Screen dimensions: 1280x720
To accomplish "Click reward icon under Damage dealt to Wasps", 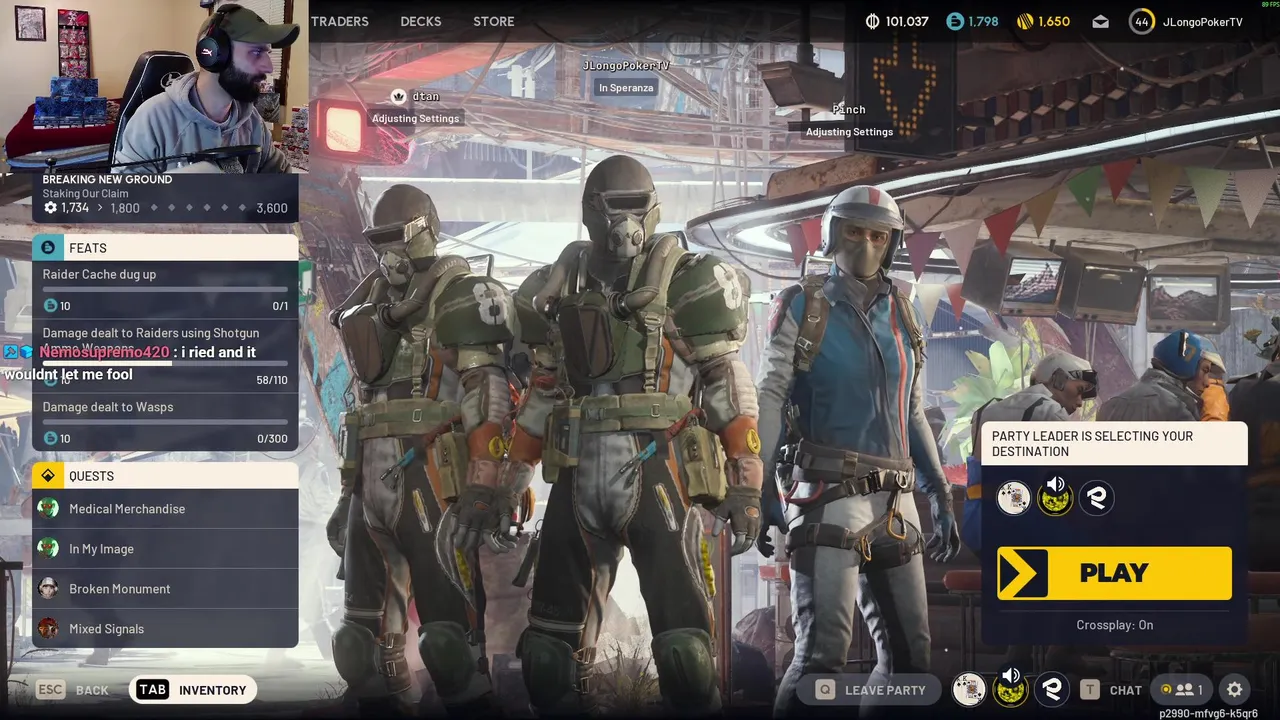I will 50,439.
